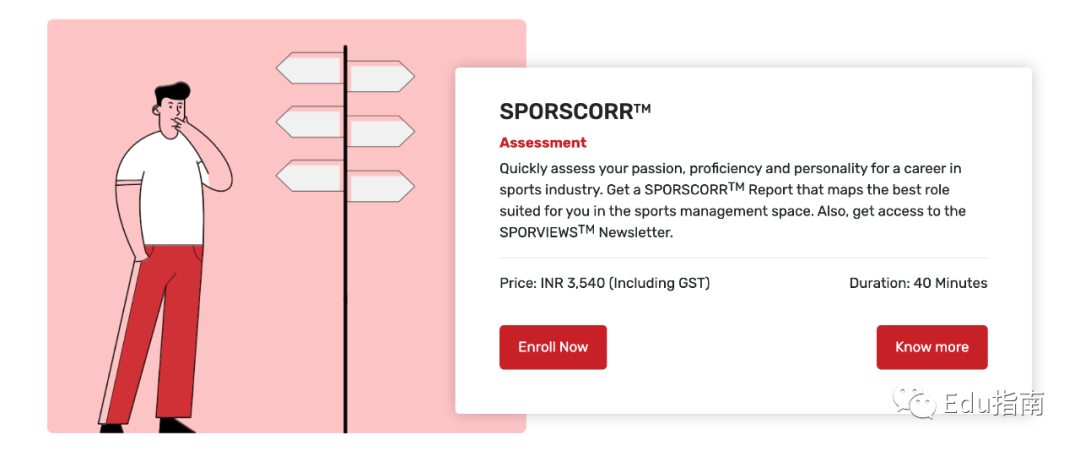
Task: Click the middle-left signpost arrow
Action: (309, 122)
